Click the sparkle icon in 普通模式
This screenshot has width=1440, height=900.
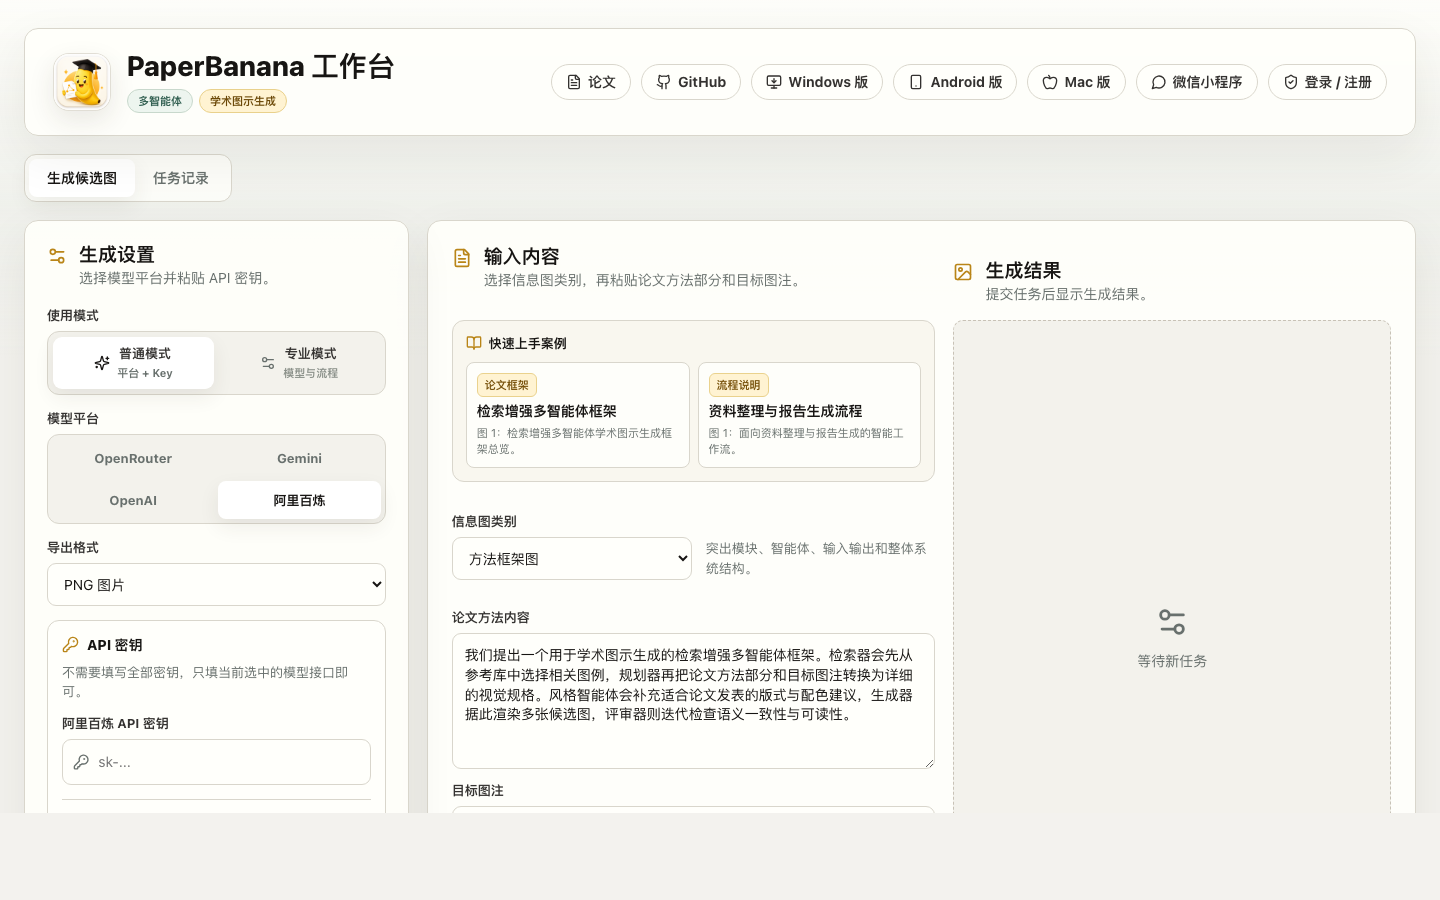point(102,363)
